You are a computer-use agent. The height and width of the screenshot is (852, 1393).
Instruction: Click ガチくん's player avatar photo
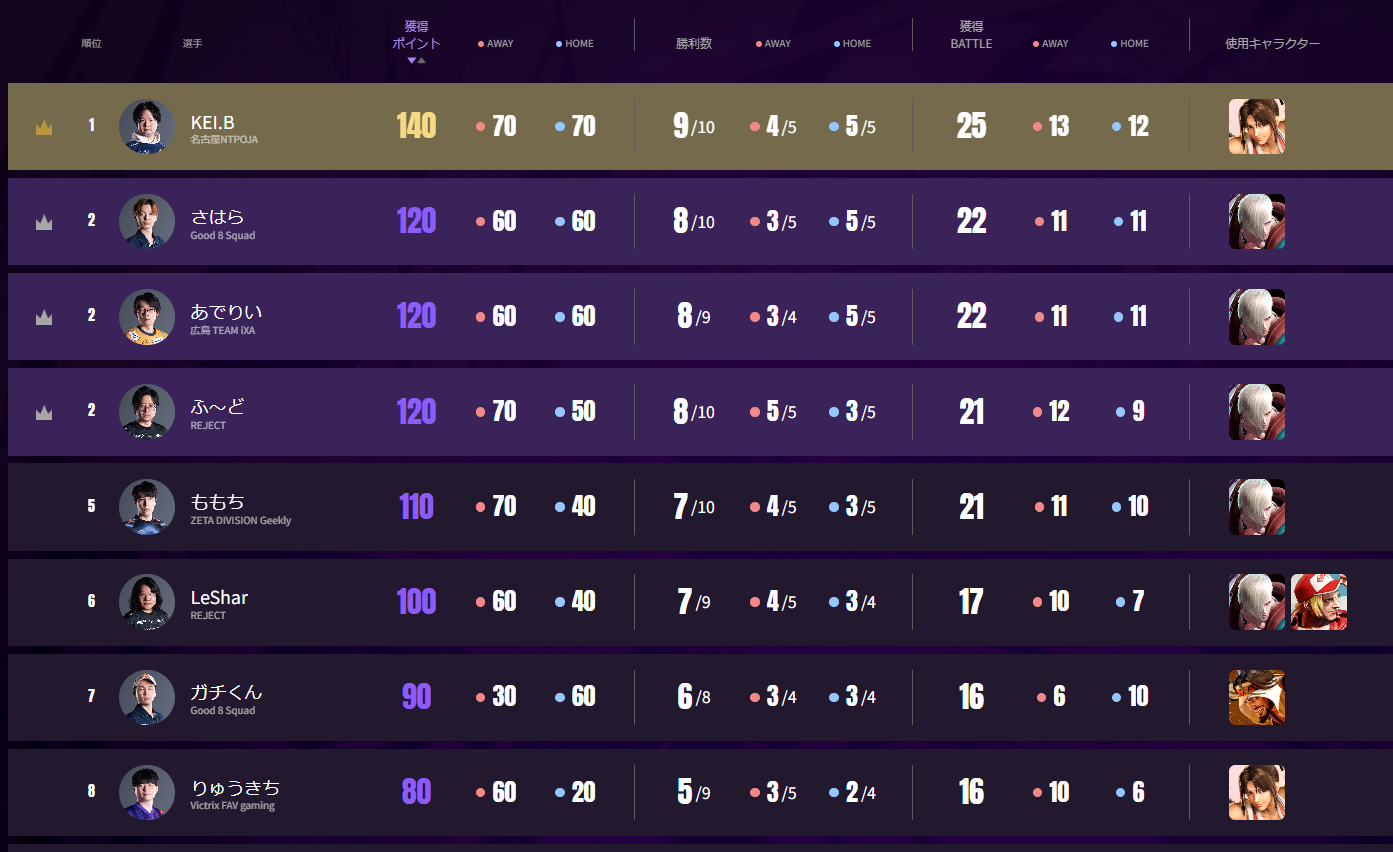[x=147, y=697]
